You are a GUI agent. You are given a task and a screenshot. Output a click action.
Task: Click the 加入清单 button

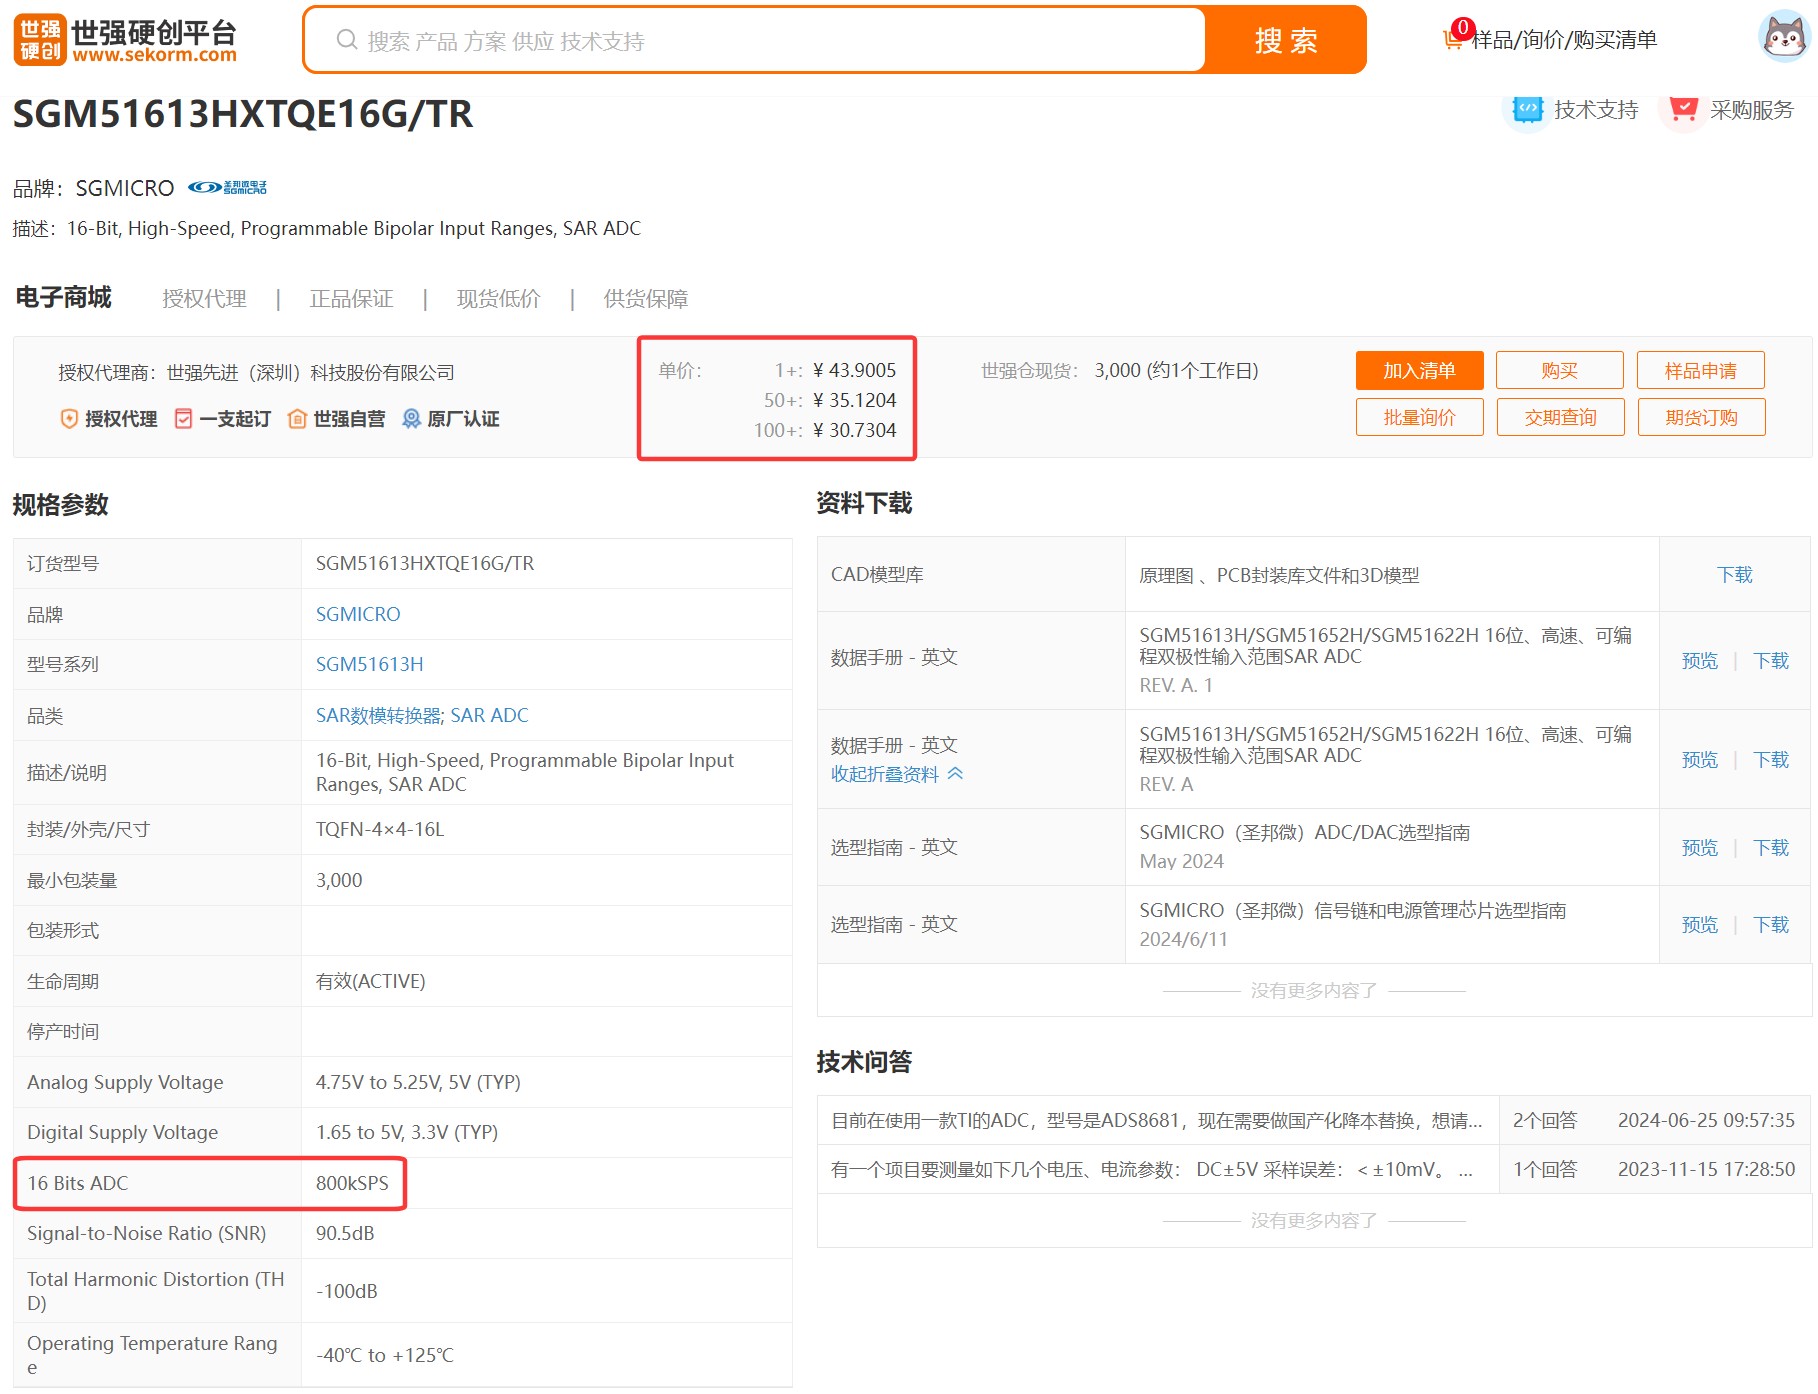pos(1419,370)
